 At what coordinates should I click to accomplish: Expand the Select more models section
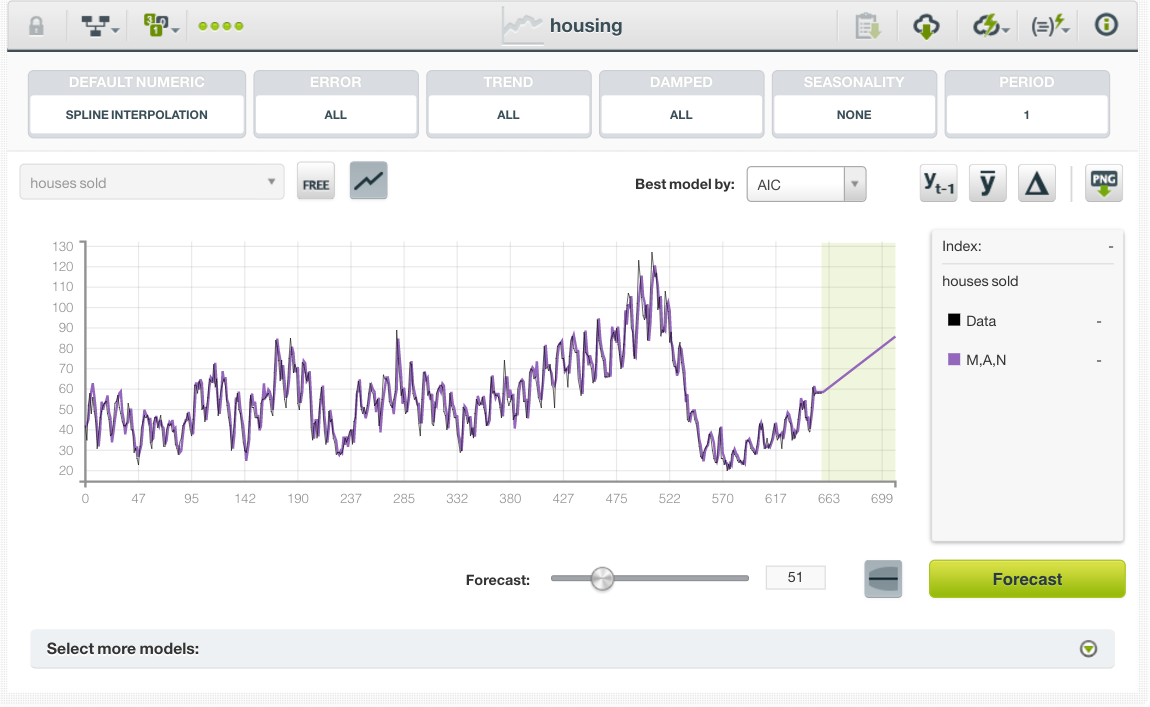pos(1087,649)
